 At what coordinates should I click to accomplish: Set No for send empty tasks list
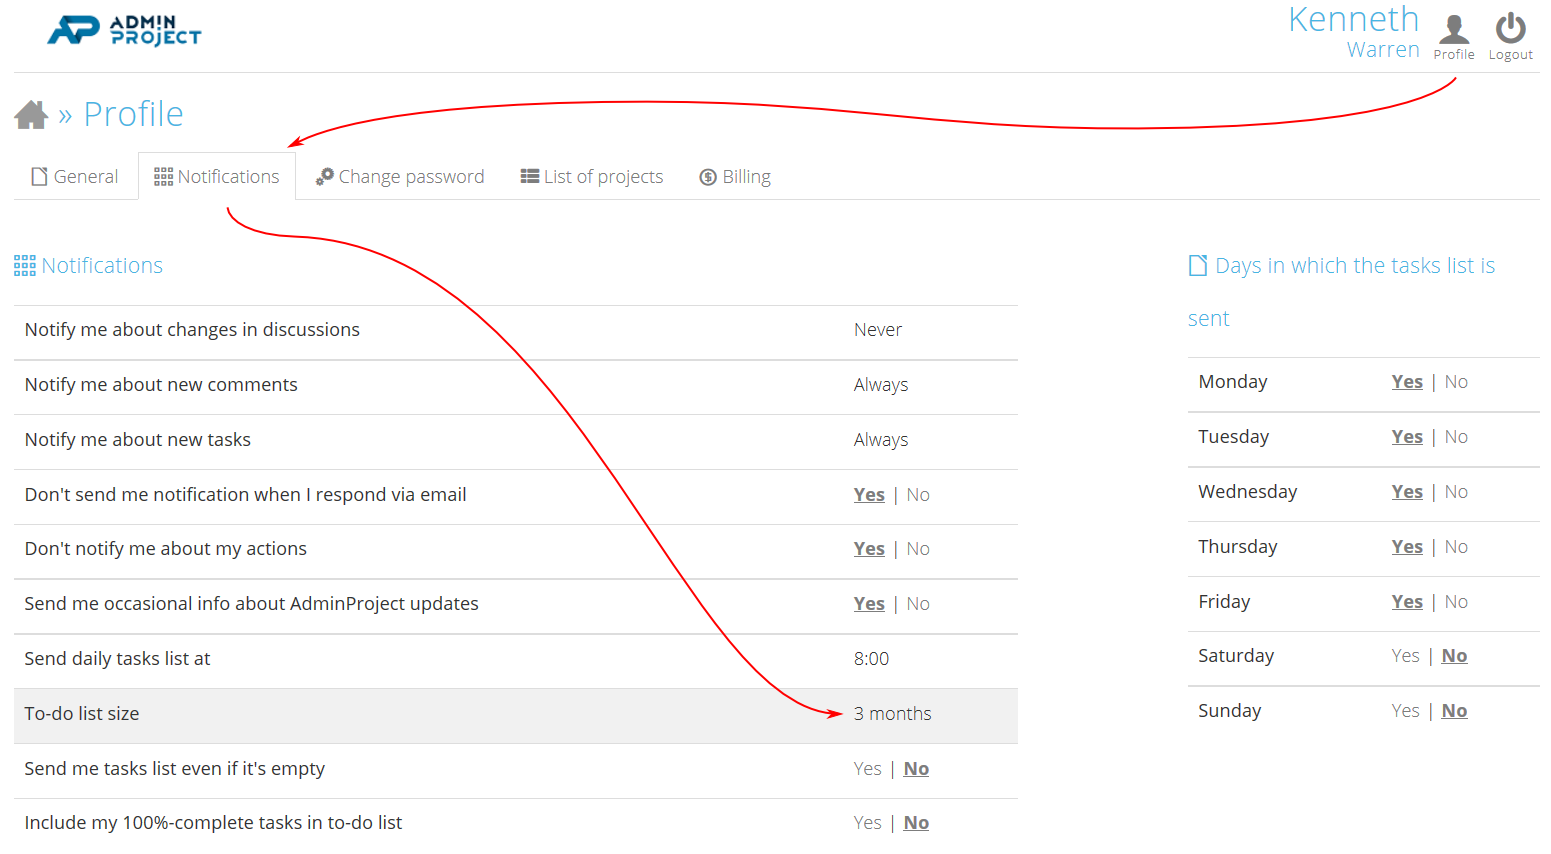916,769
